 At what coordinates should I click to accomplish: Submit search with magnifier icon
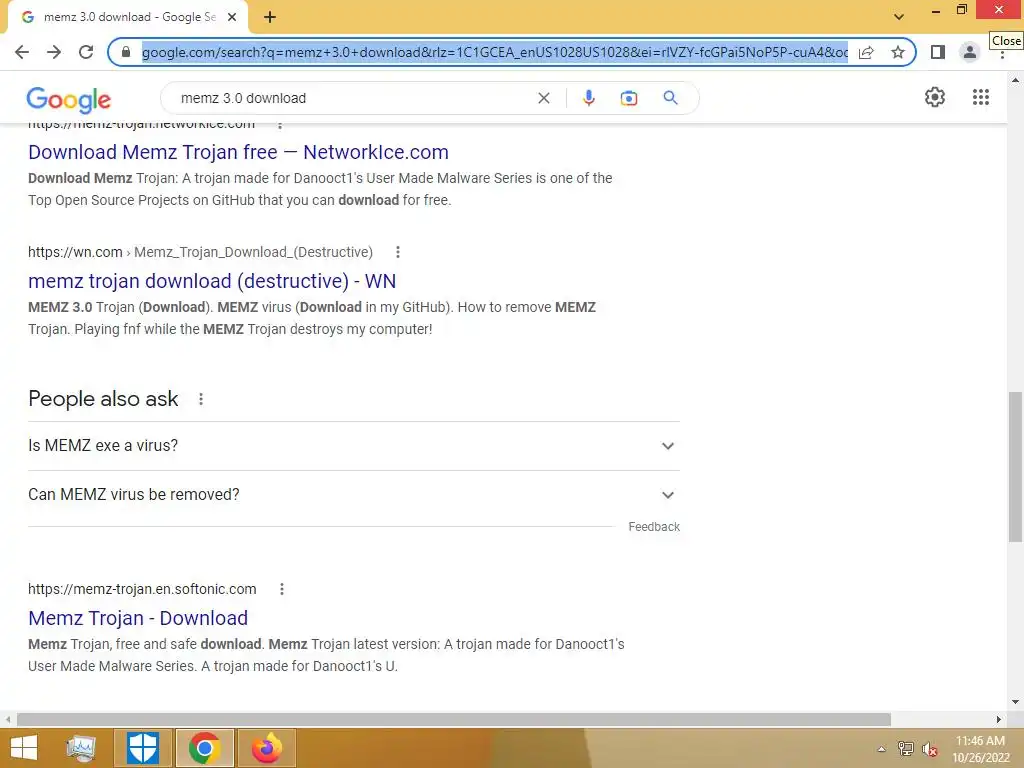670,98
